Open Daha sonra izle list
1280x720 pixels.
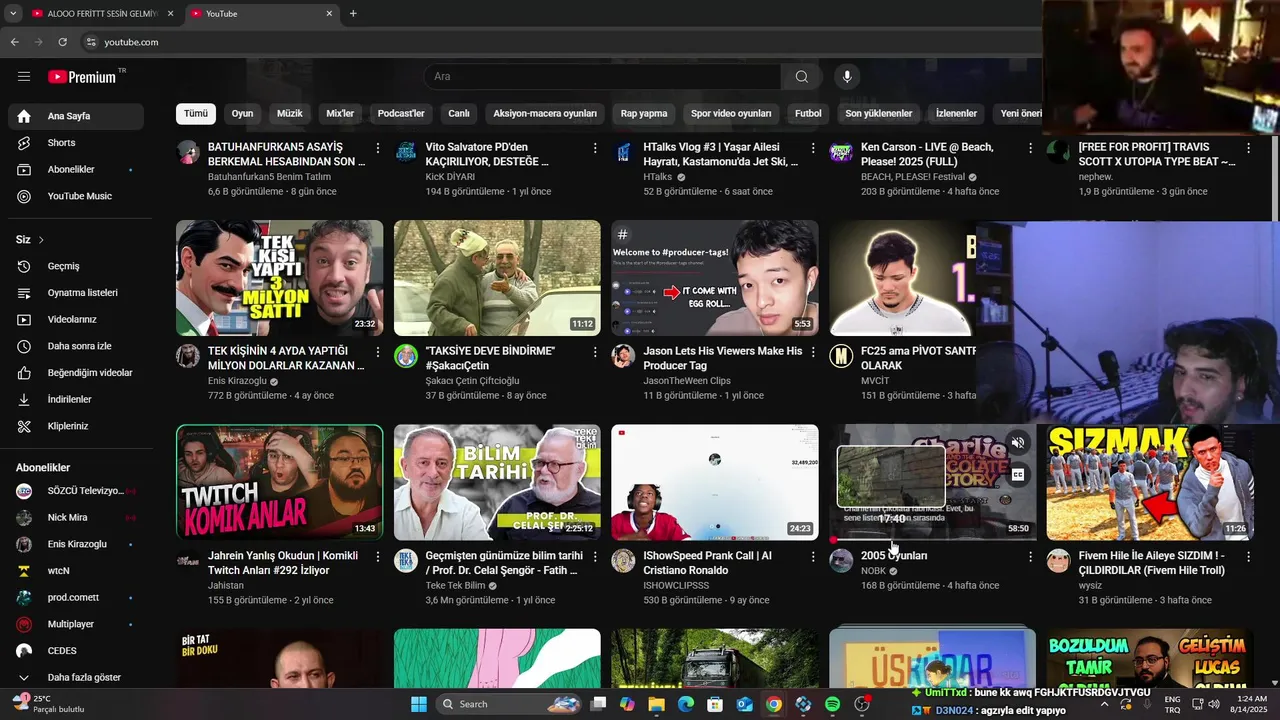(x=76, y=346)
